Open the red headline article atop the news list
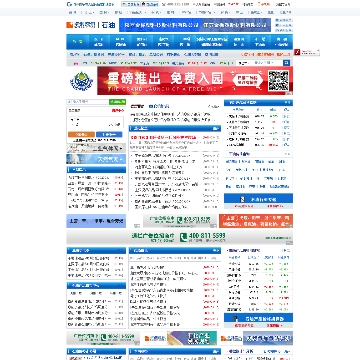 [164, 137]
